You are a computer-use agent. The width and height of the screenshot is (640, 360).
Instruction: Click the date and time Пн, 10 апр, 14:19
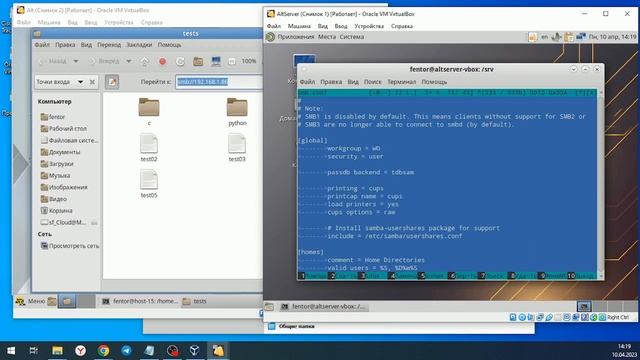click(x=612, y=37)
